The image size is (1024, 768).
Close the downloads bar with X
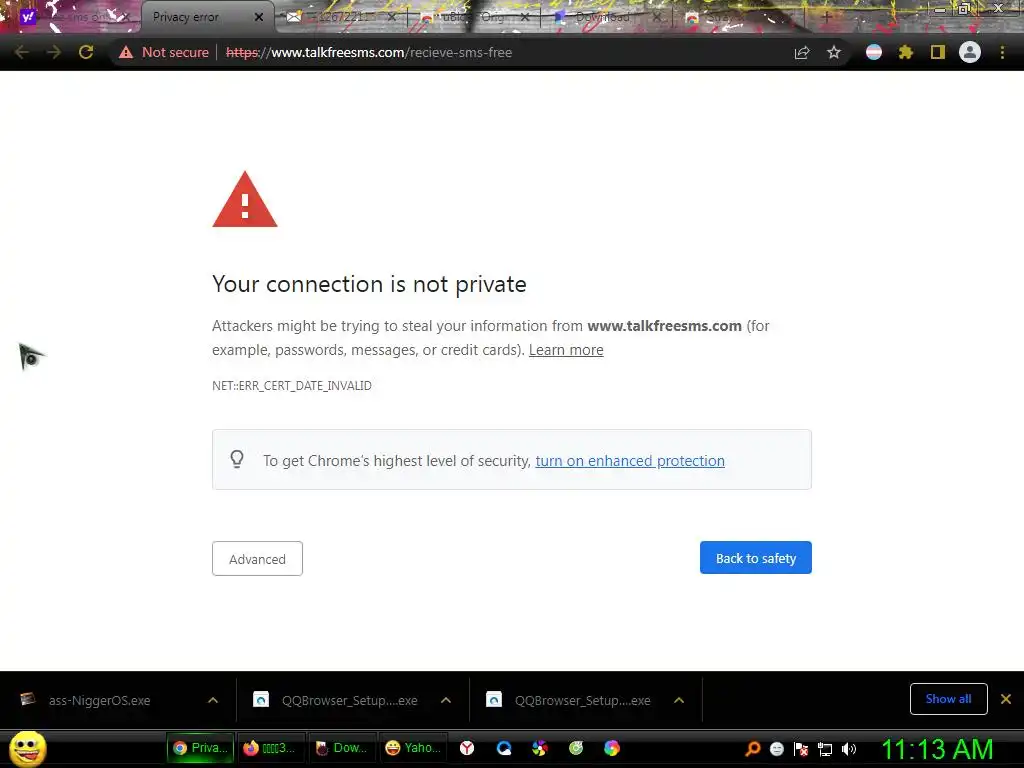pos(1006,699)
